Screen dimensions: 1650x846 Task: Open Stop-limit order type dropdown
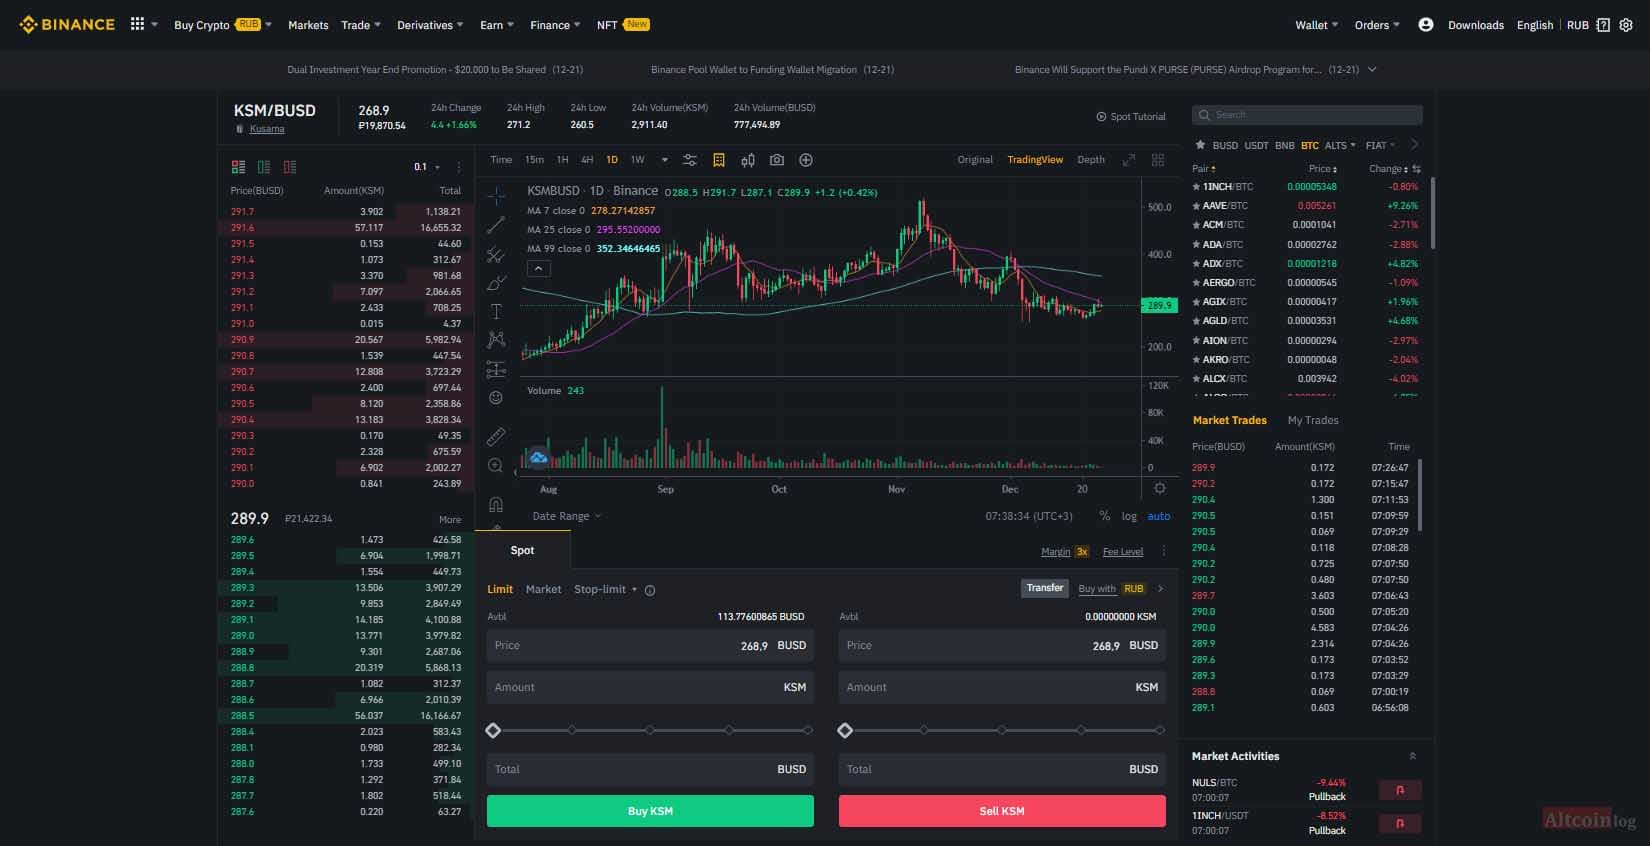[606, 589]
